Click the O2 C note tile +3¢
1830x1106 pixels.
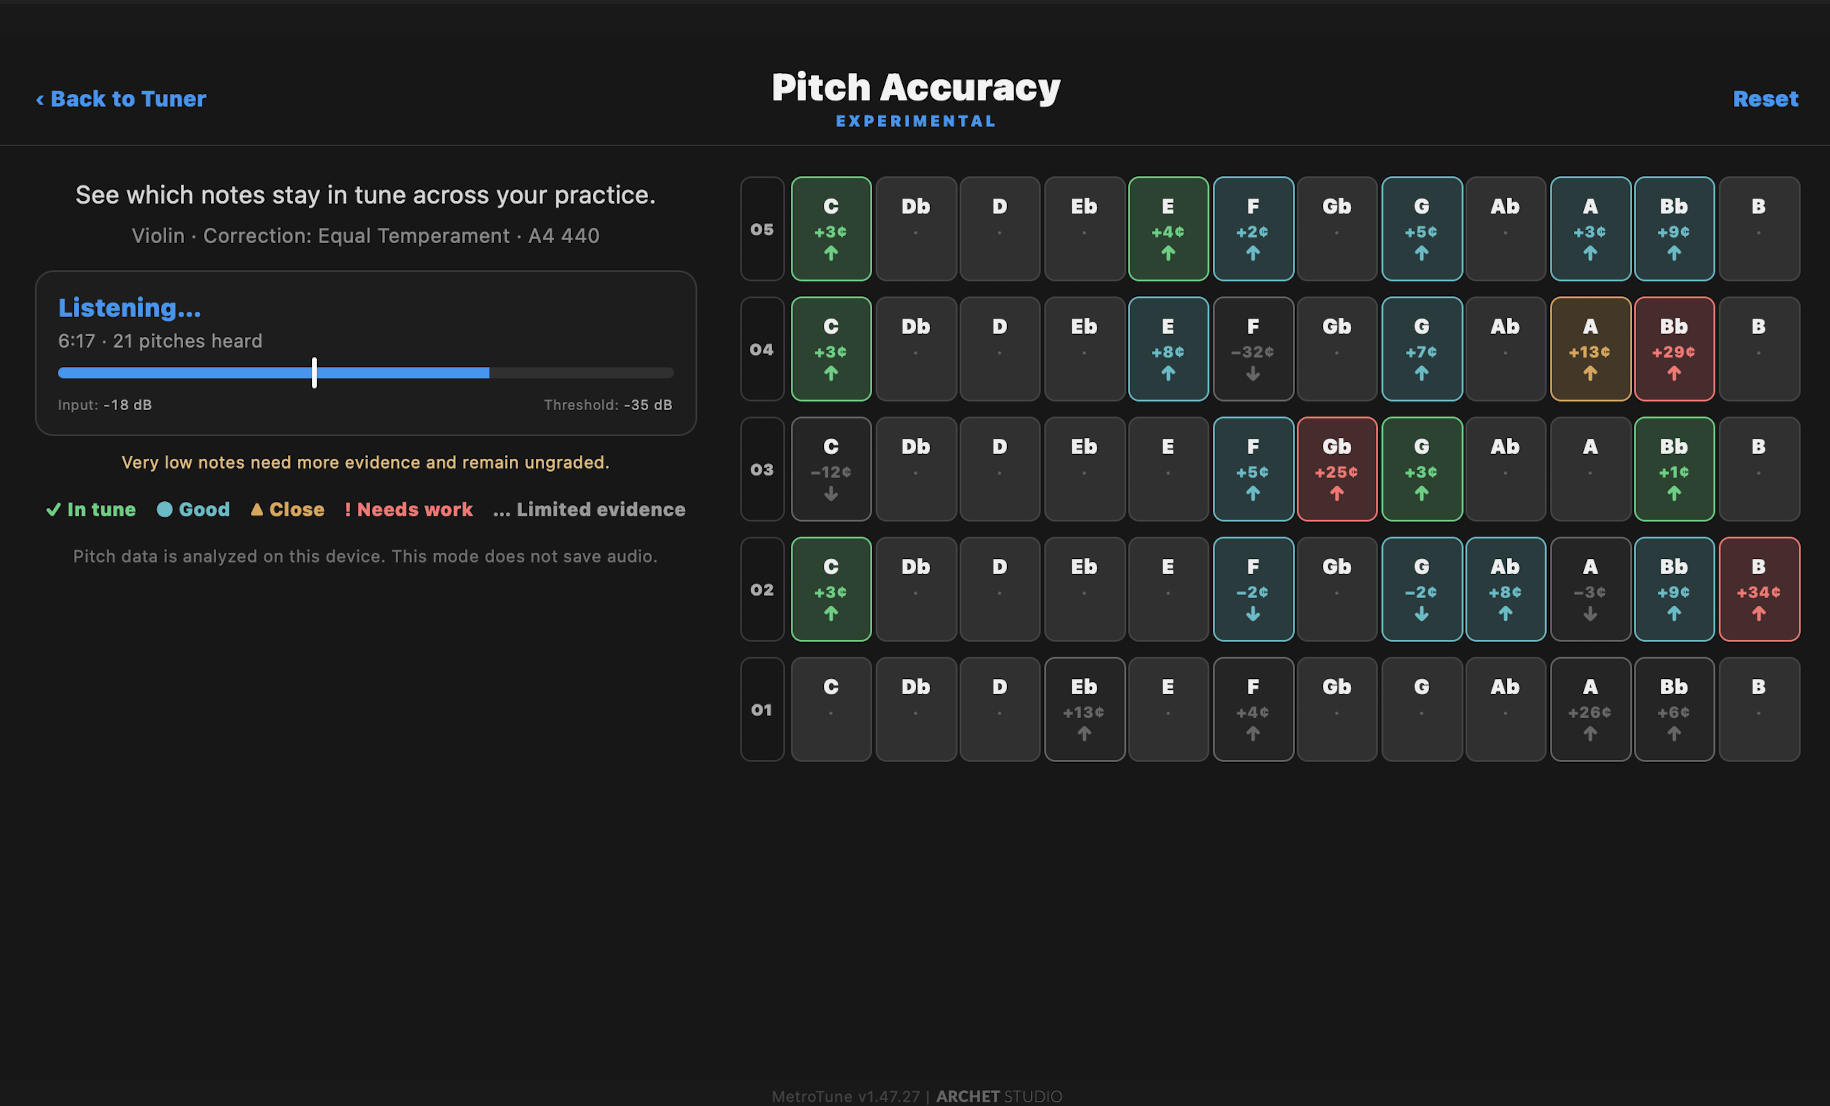coord(831,589)
